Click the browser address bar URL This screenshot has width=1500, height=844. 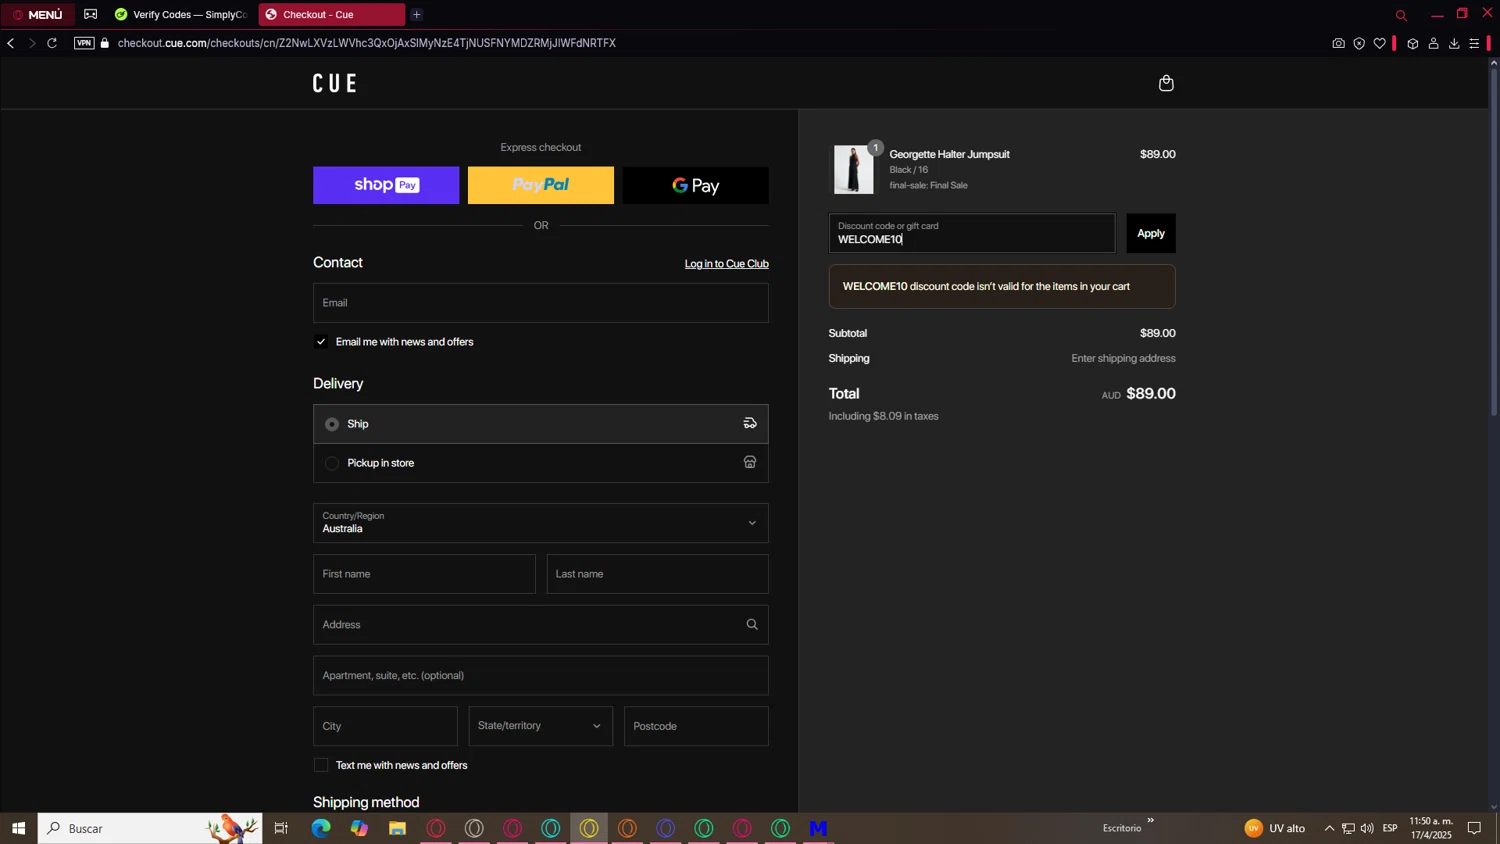pyautogui.click(x=366, y=43)
